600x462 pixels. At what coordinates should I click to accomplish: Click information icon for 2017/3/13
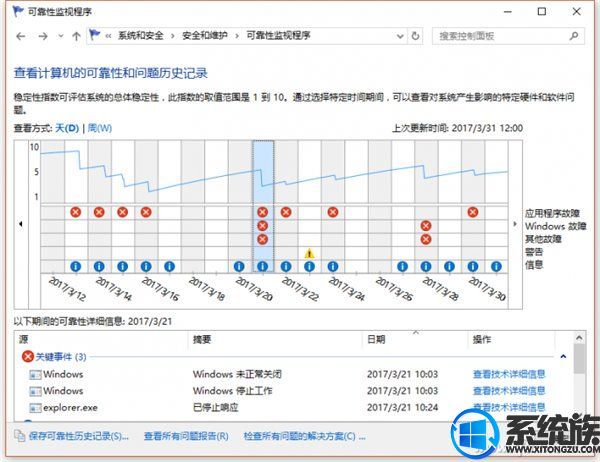[76, 266]
